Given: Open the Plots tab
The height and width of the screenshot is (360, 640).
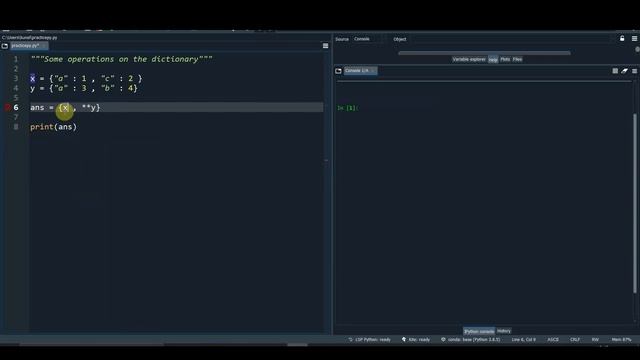Looking at the screenshot, I should pos(505,59).
